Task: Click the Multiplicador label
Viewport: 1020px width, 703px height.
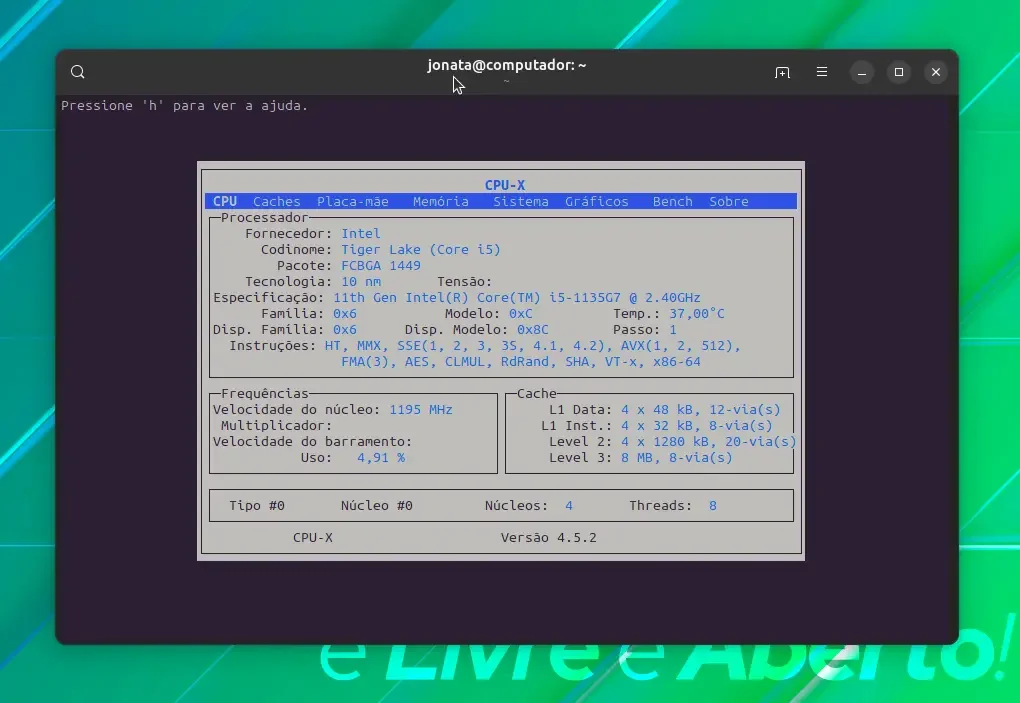Action: coord(276,426)
